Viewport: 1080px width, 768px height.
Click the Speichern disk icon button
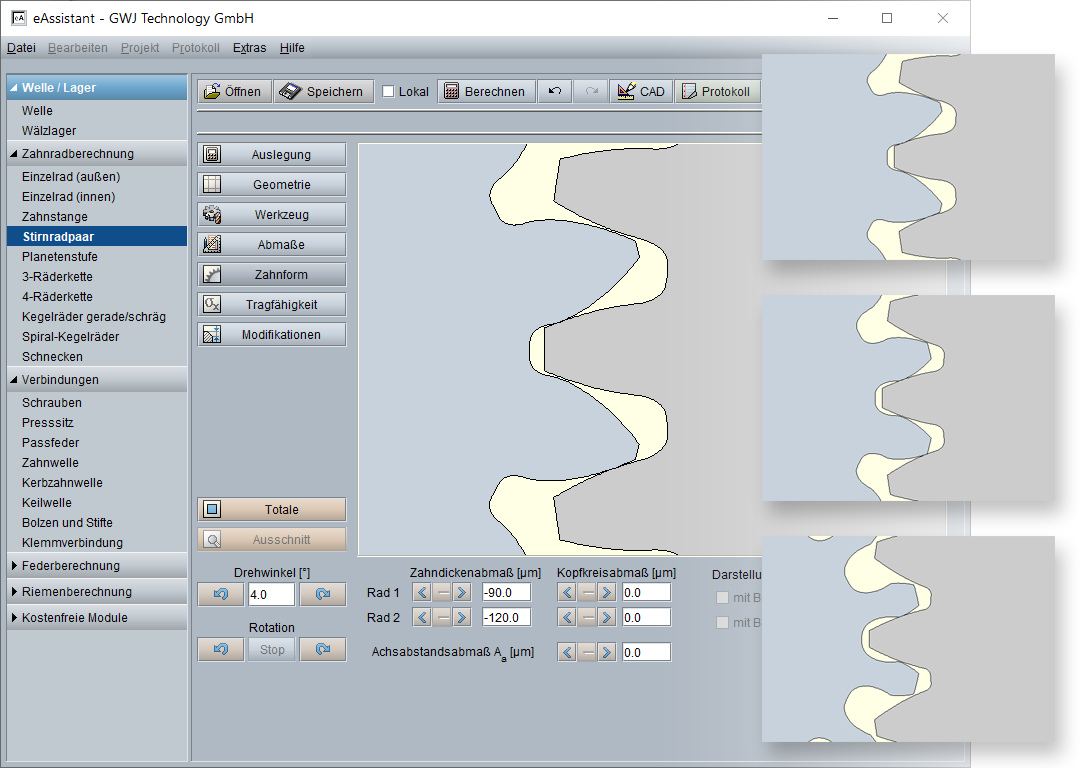point(324,91)
